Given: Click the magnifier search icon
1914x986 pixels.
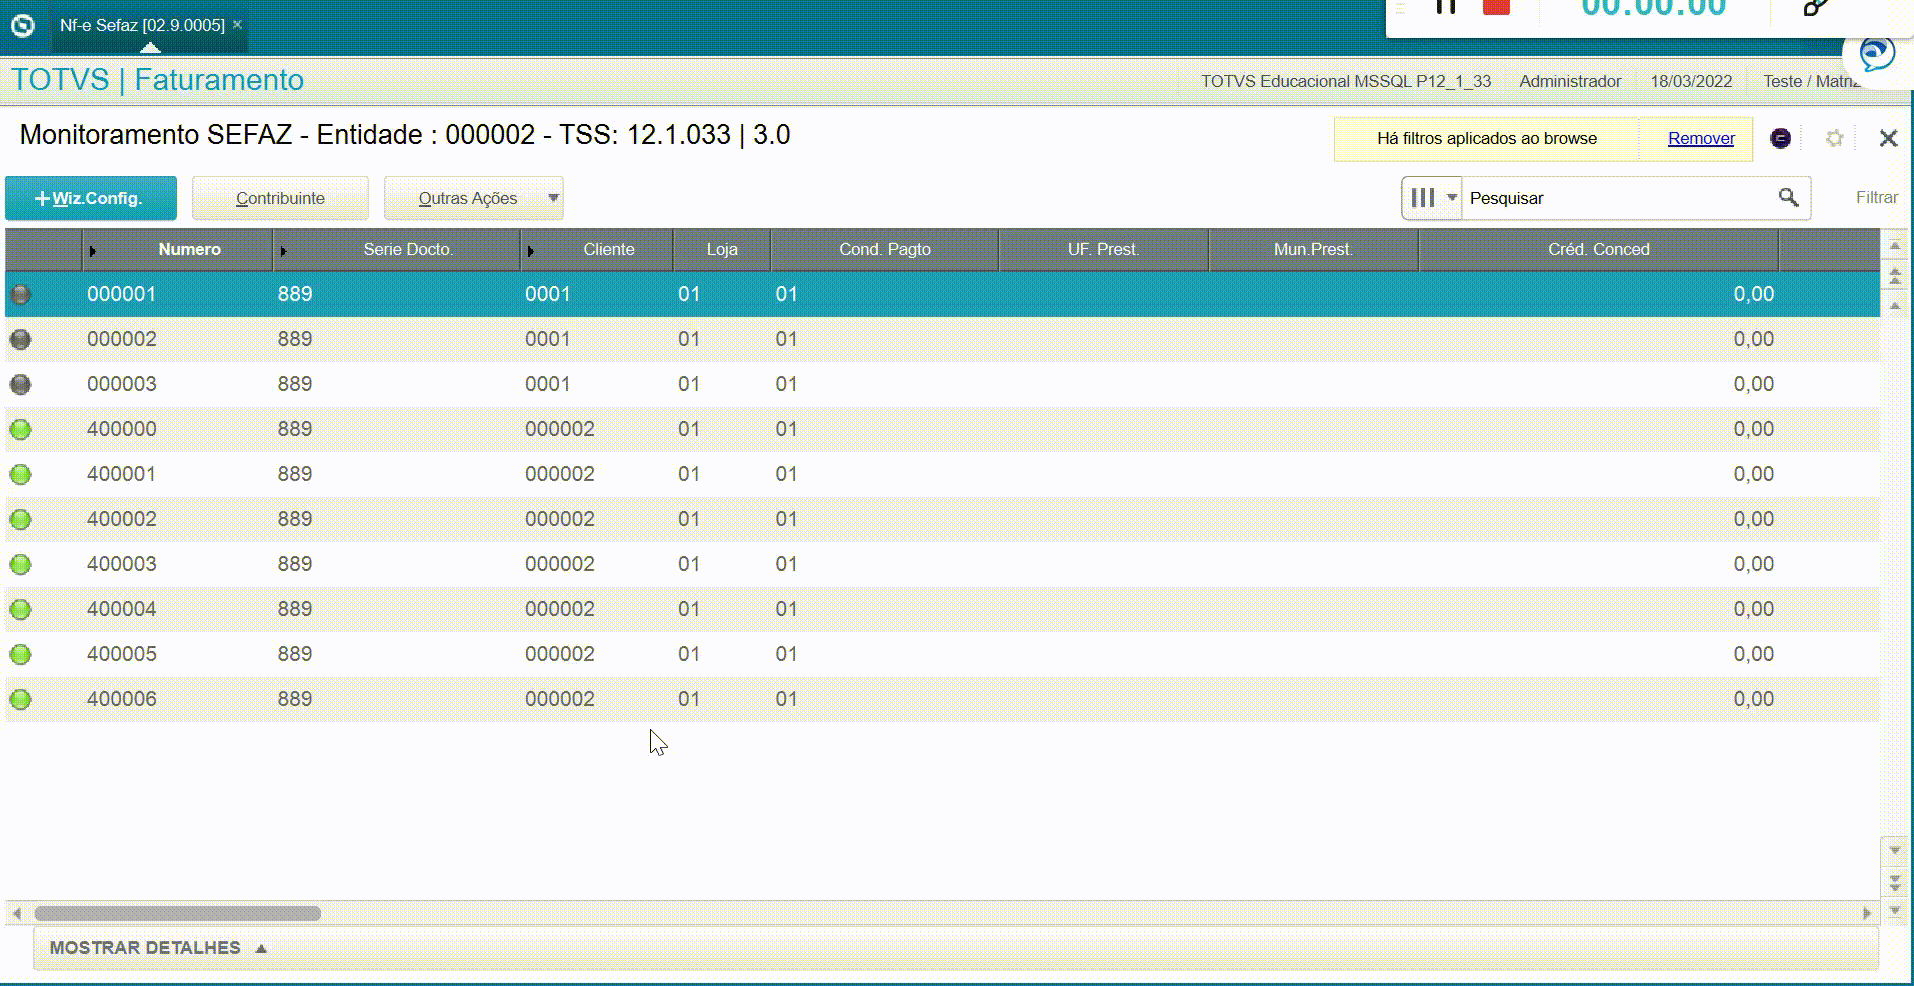Looking at the screenshot, I should coord(1788,198).
